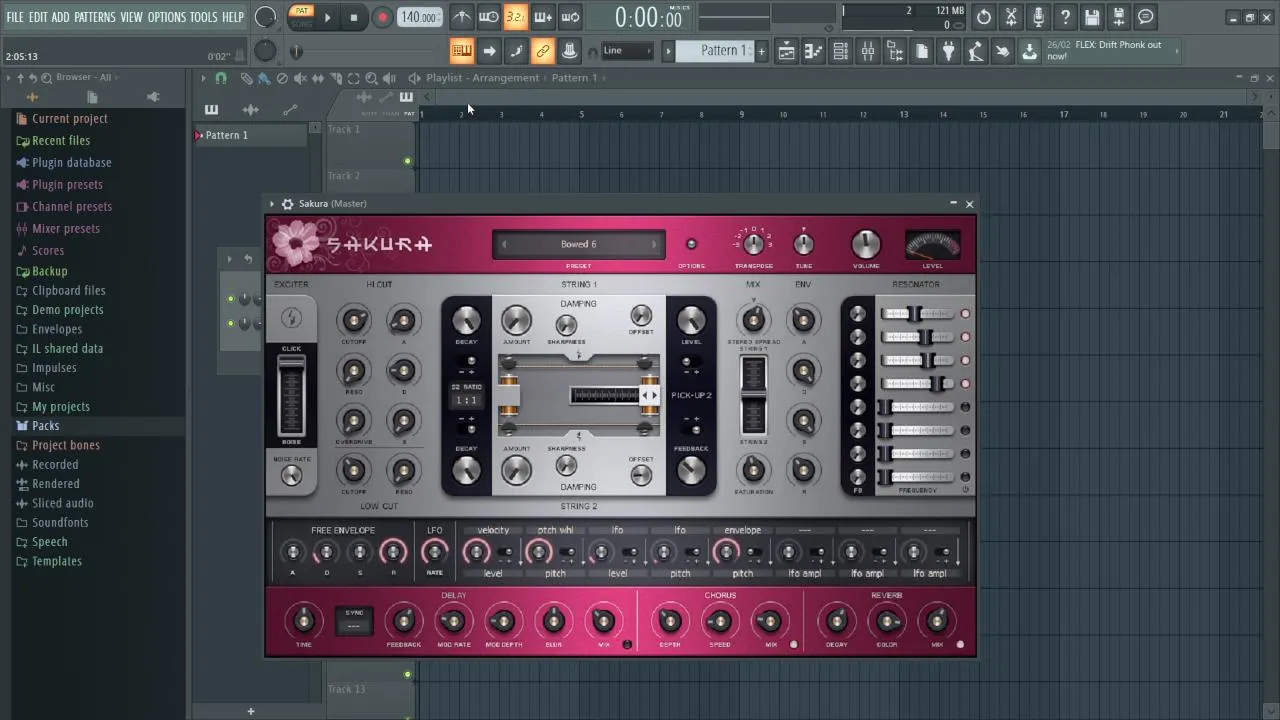Open Templates folder in browser
Image resolution: width=1280 pixels, height=720 pixels.
tap(56, 562)
